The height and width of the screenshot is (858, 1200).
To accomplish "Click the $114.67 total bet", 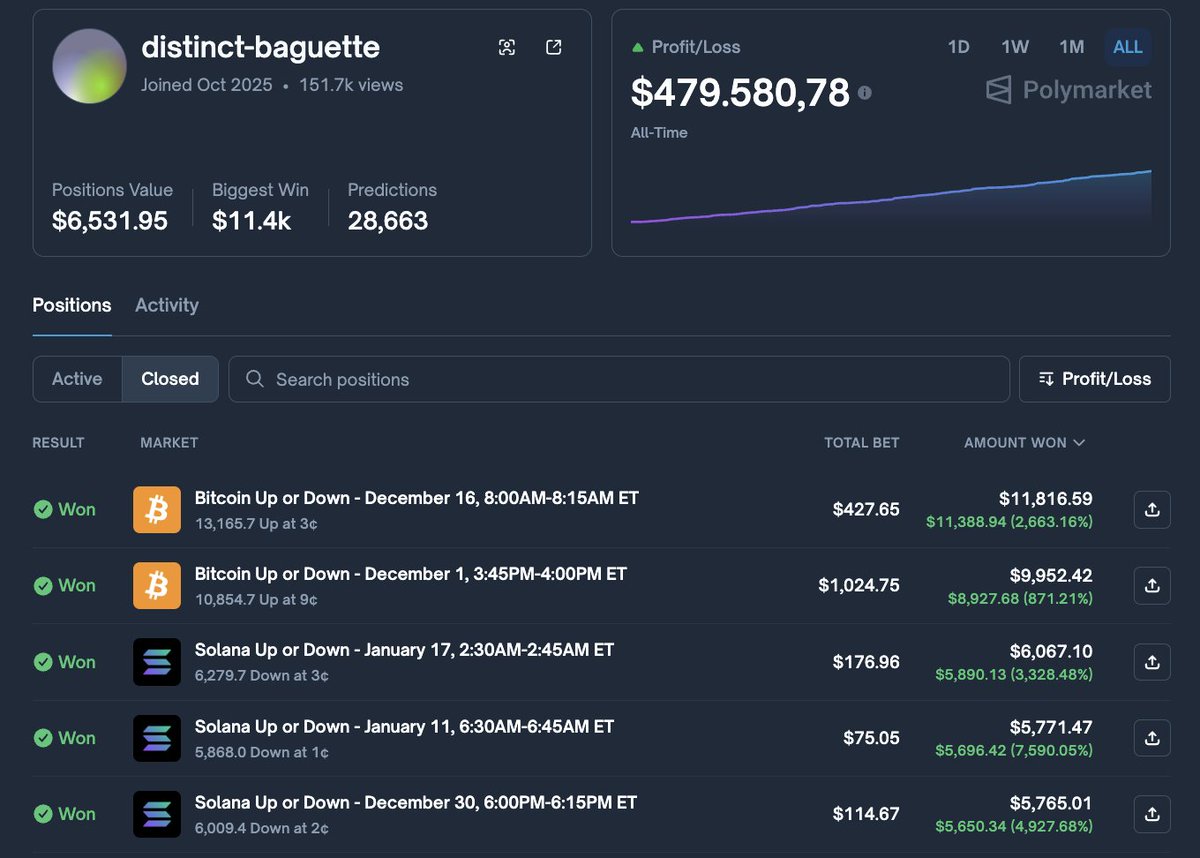I will coord(866,814).
